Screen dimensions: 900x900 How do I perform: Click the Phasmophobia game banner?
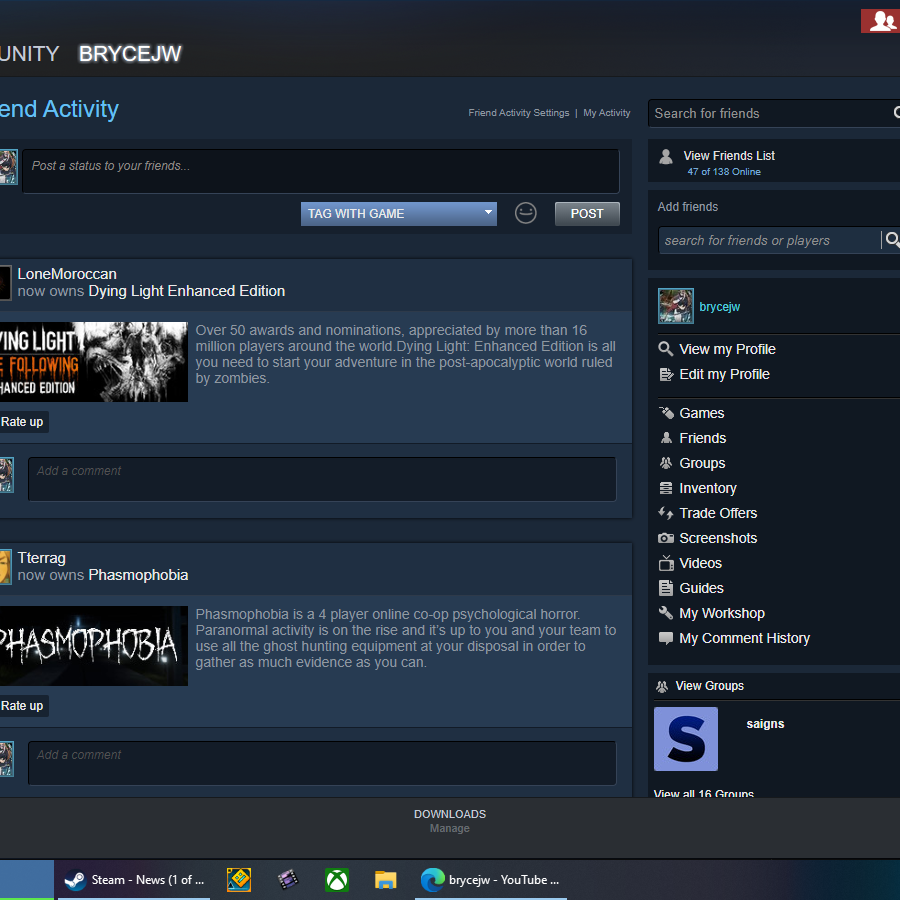click(x=93, y=646)
